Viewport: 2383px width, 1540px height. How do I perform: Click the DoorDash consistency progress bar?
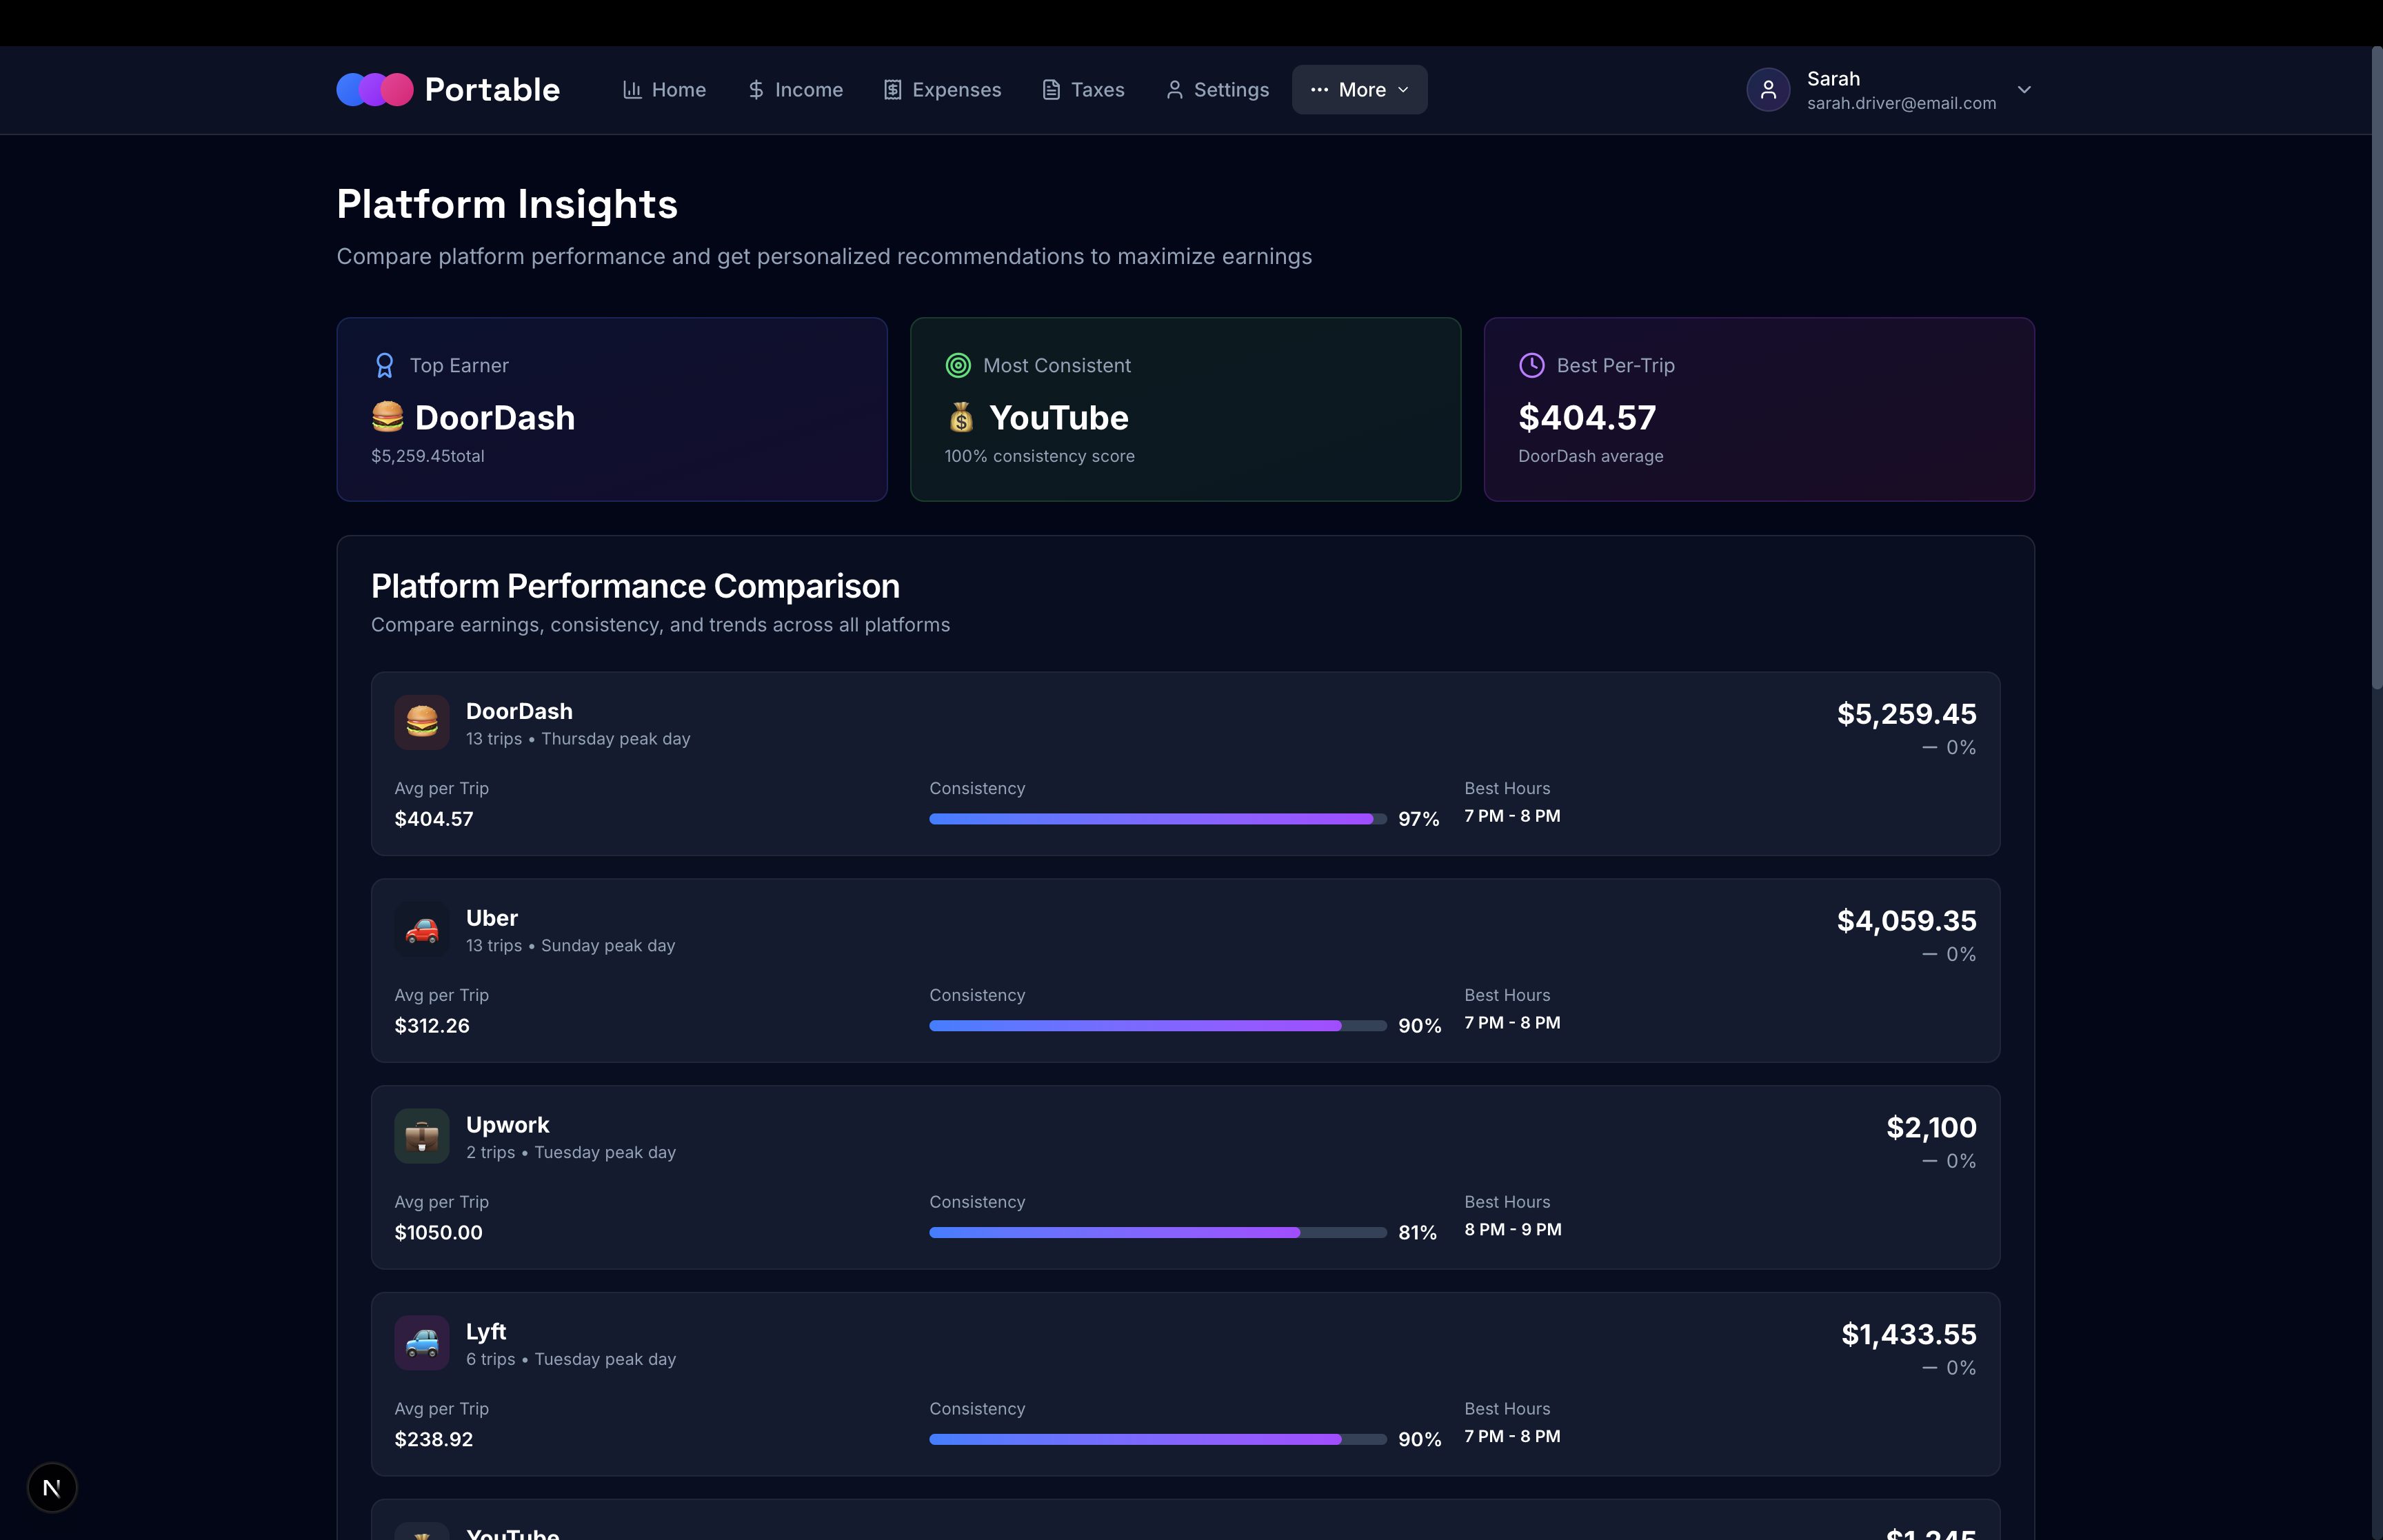click(x=1157, y=819)
